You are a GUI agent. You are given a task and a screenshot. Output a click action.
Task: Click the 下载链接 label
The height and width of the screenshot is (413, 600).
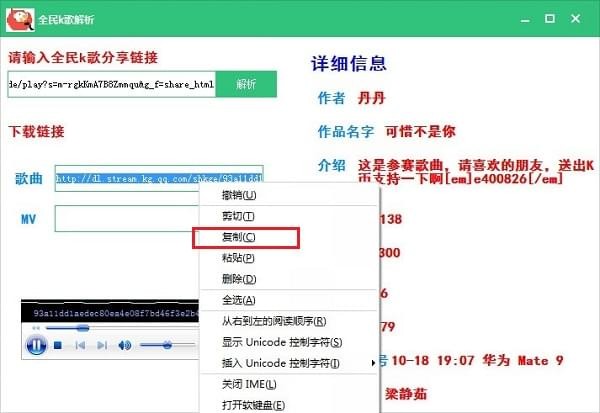(36, 132)
